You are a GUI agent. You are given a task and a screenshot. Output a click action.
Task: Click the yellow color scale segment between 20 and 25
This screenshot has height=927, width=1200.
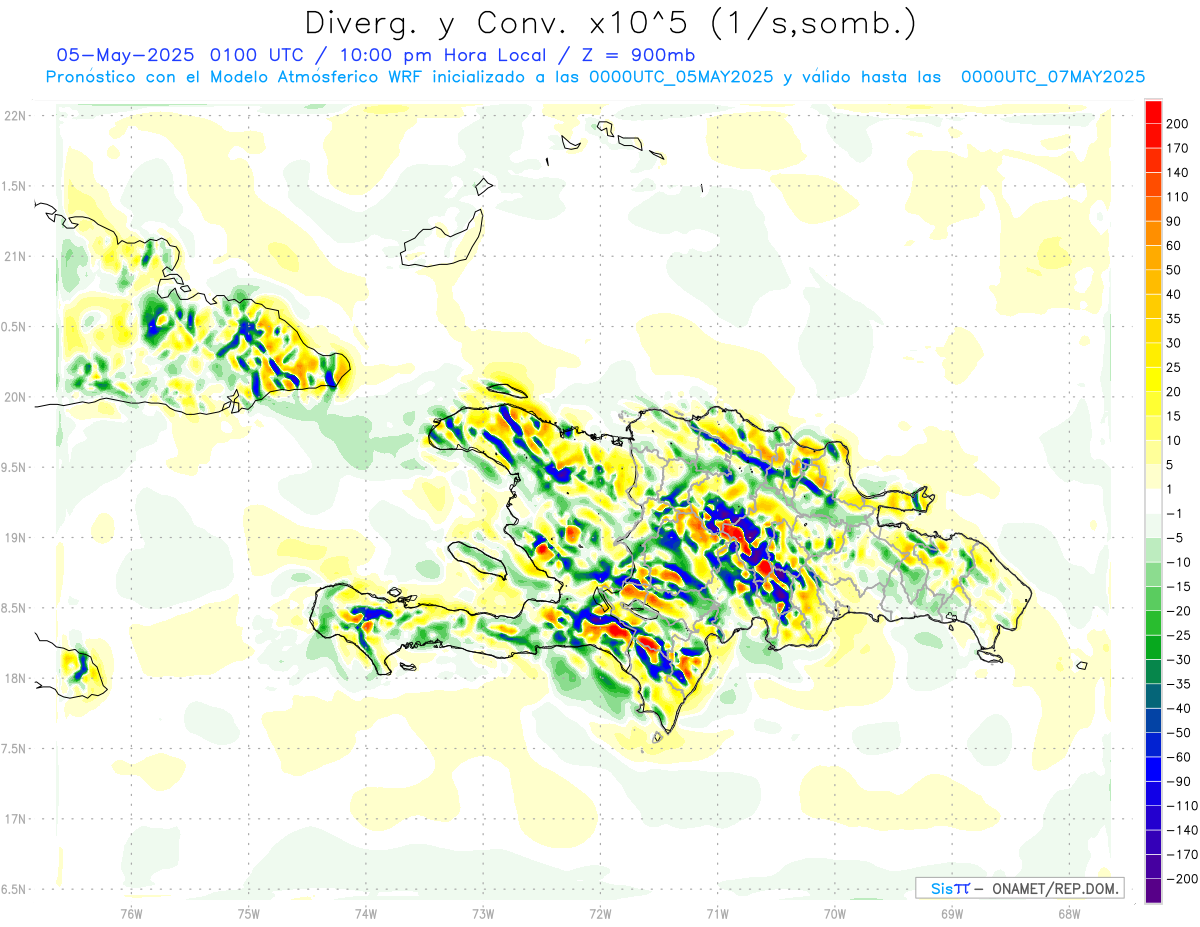1153,379
